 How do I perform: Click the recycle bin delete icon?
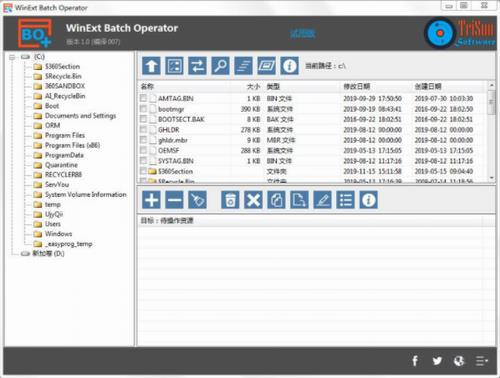click(x=230, y=200)
